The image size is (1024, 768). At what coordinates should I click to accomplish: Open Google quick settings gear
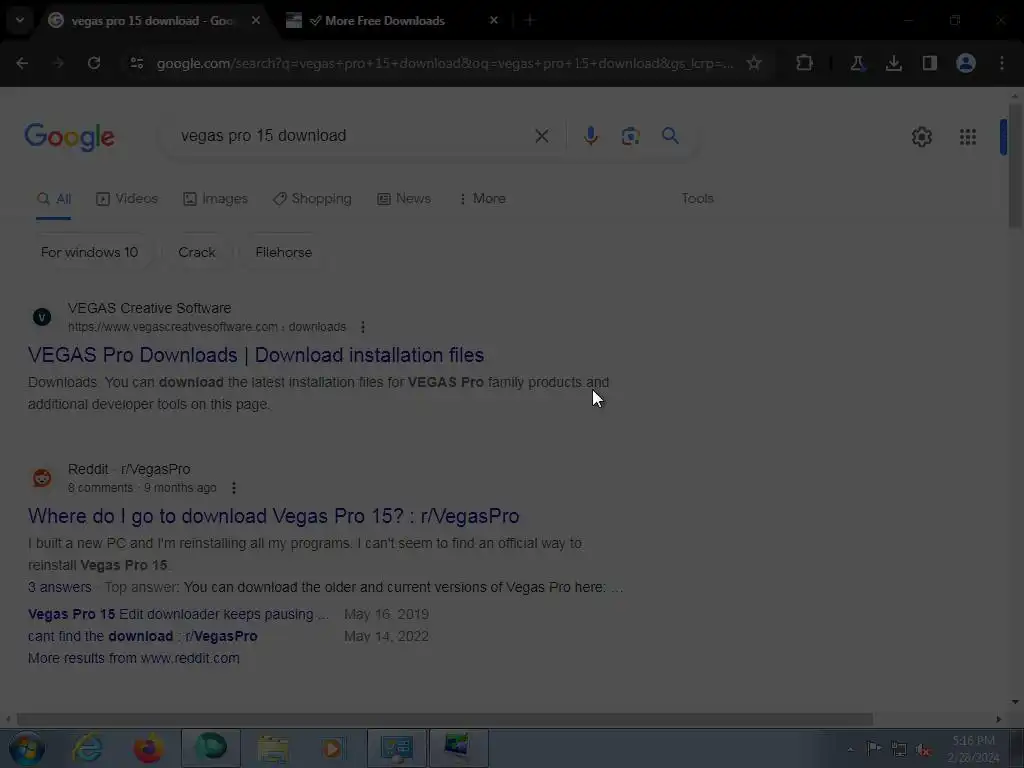tap(921, 136)
